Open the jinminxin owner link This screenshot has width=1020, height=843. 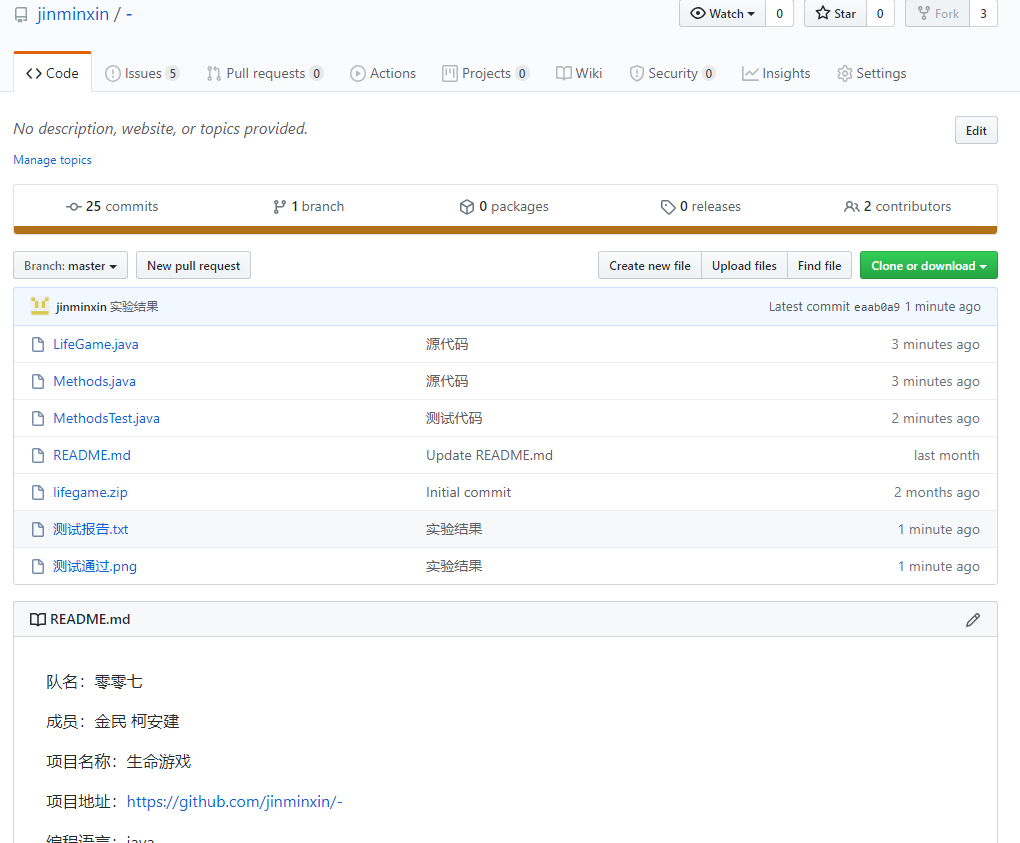(73, 14)
